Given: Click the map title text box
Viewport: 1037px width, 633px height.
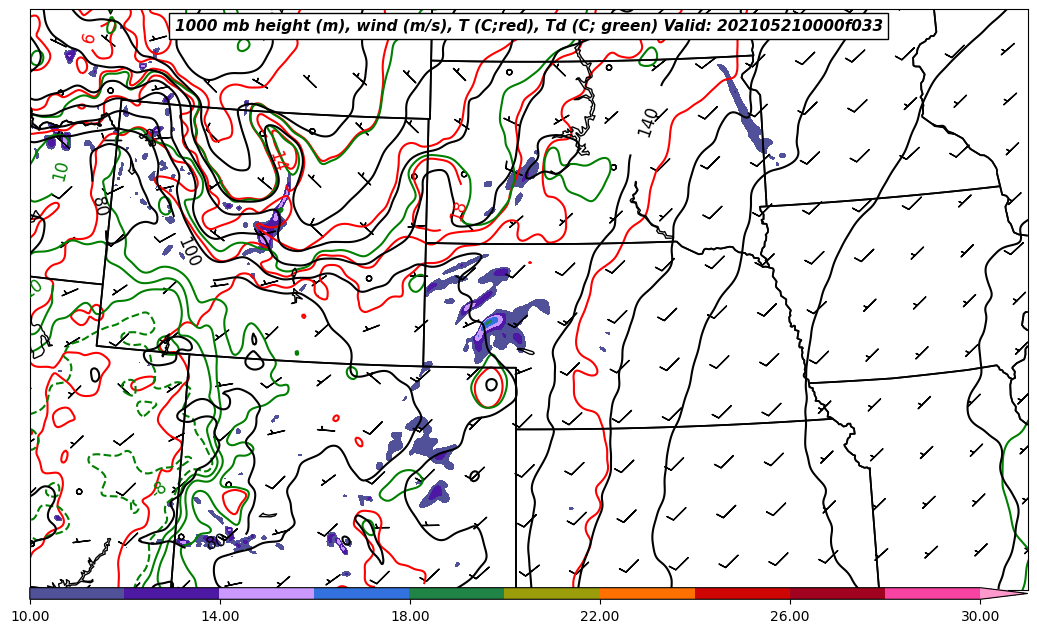Looking at the screenshot, I should pyautogui.click(x=528, y=26).
